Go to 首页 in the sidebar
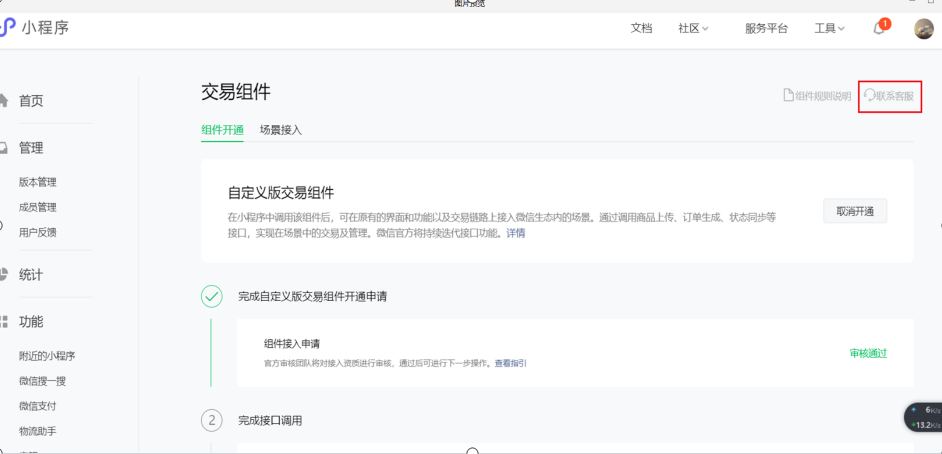942x454 pixels. click(x=31, y=101)
